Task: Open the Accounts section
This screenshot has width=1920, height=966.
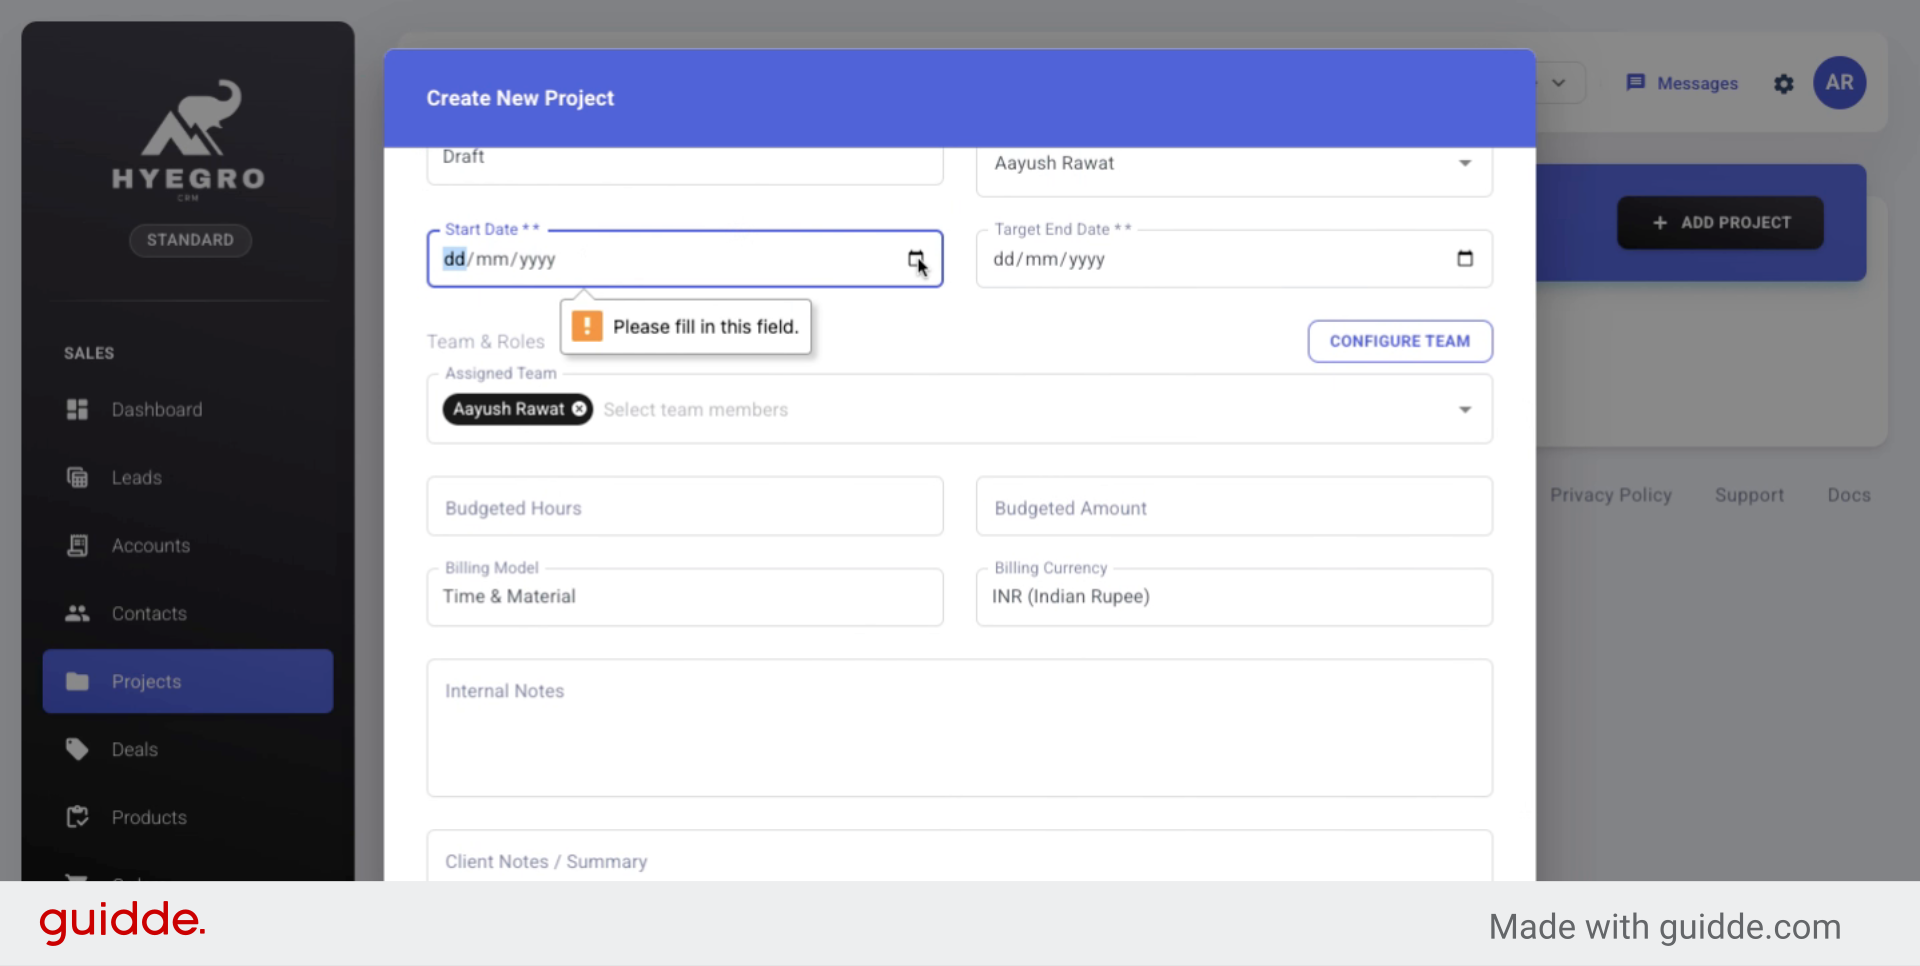Action: point(150,545)
